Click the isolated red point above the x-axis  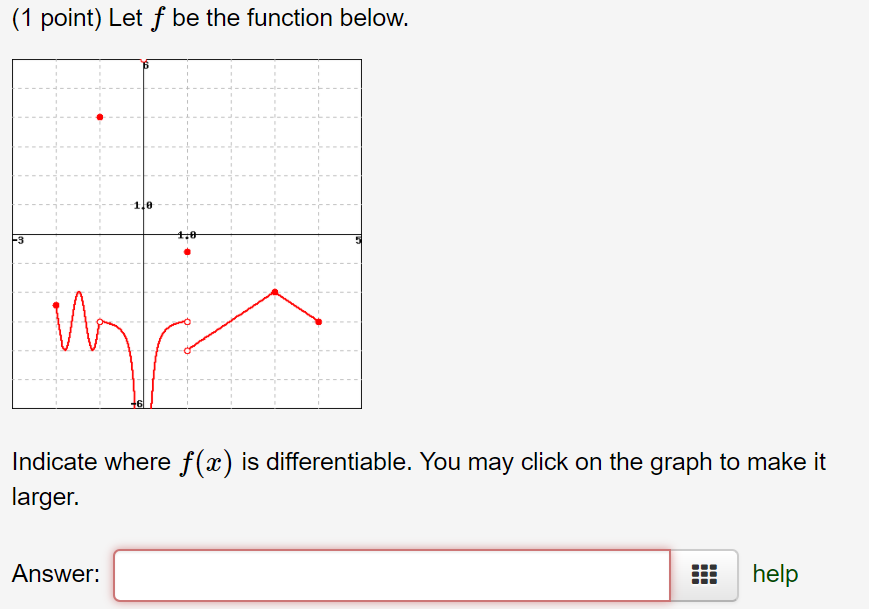99,117
